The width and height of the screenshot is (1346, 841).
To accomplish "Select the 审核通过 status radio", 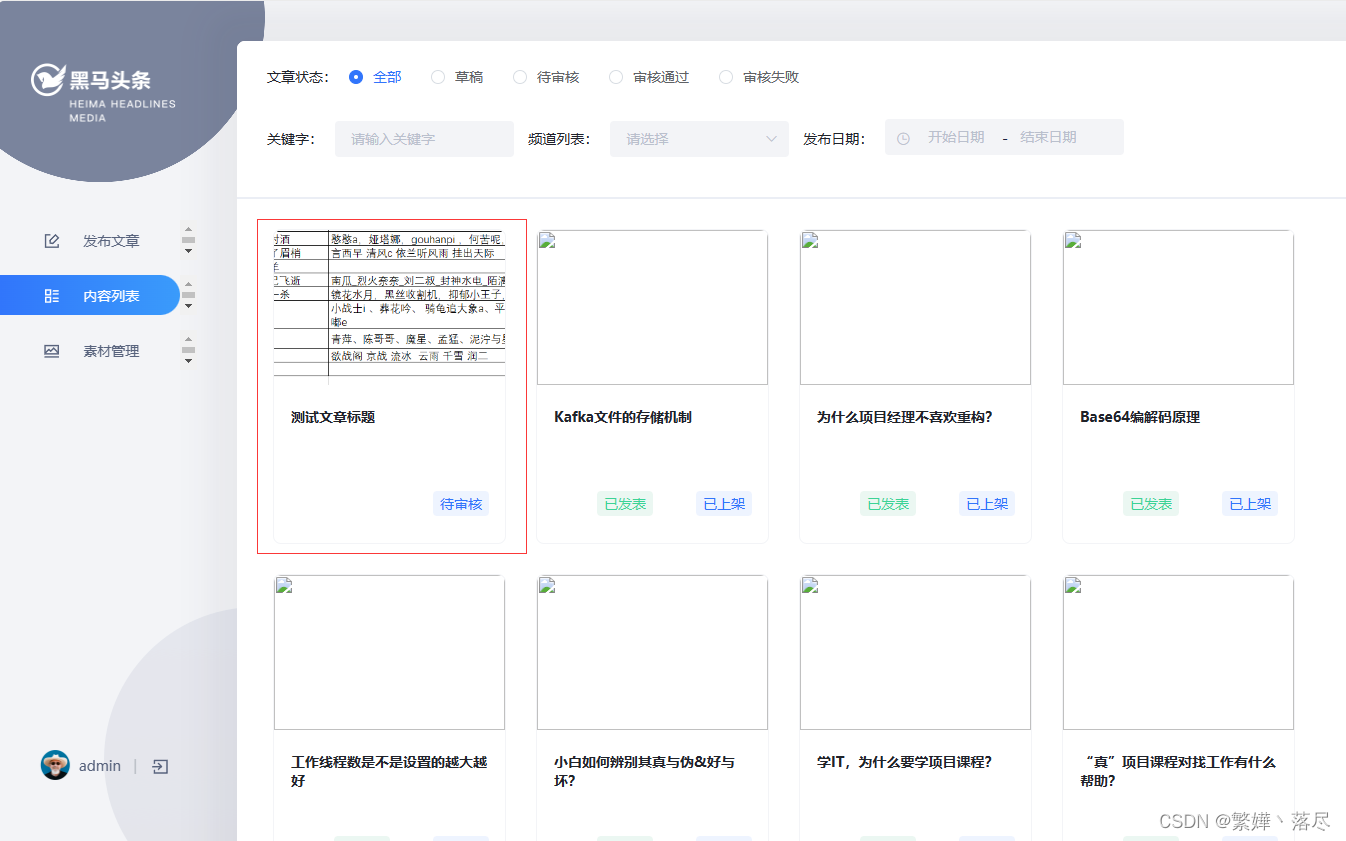I will pos(649,77).
